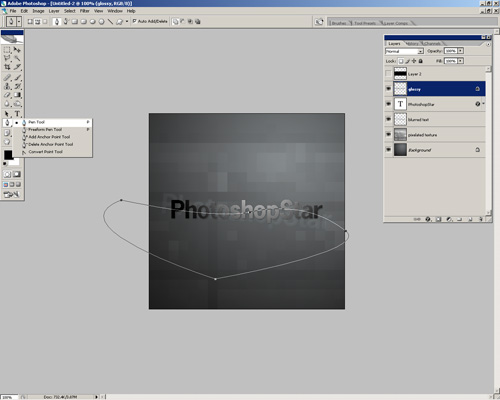
Task: Select the Crop tool
Action: coord(7,67)
